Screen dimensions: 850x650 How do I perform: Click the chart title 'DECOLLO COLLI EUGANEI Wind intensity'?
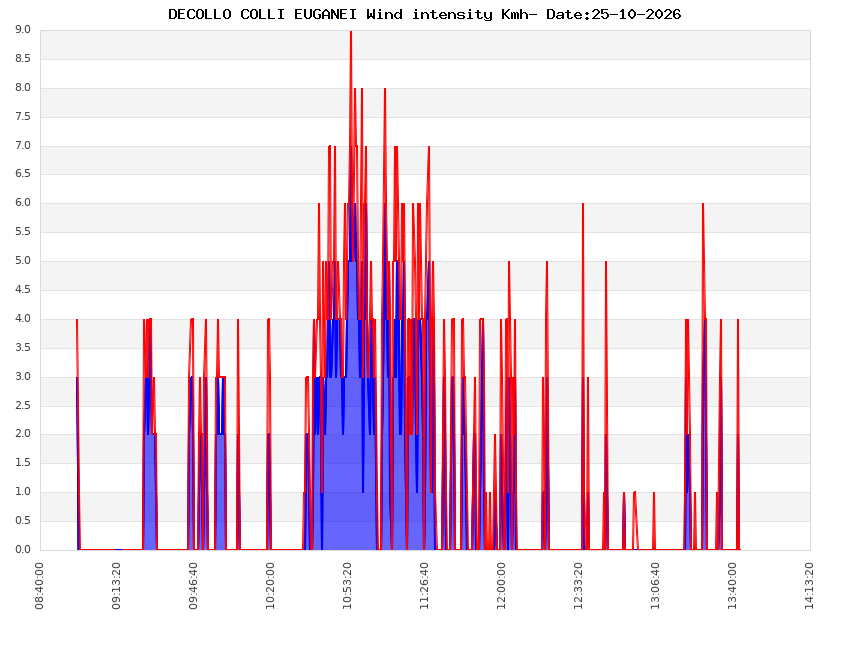pos(331,15)
